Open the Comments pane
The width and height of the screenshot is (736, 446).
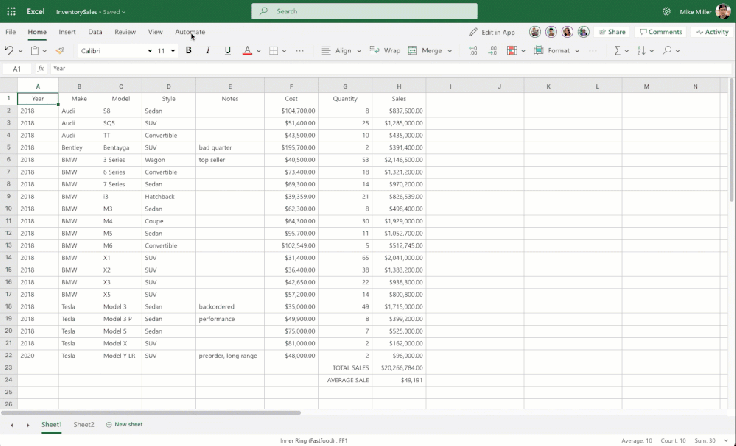(660, 32)
